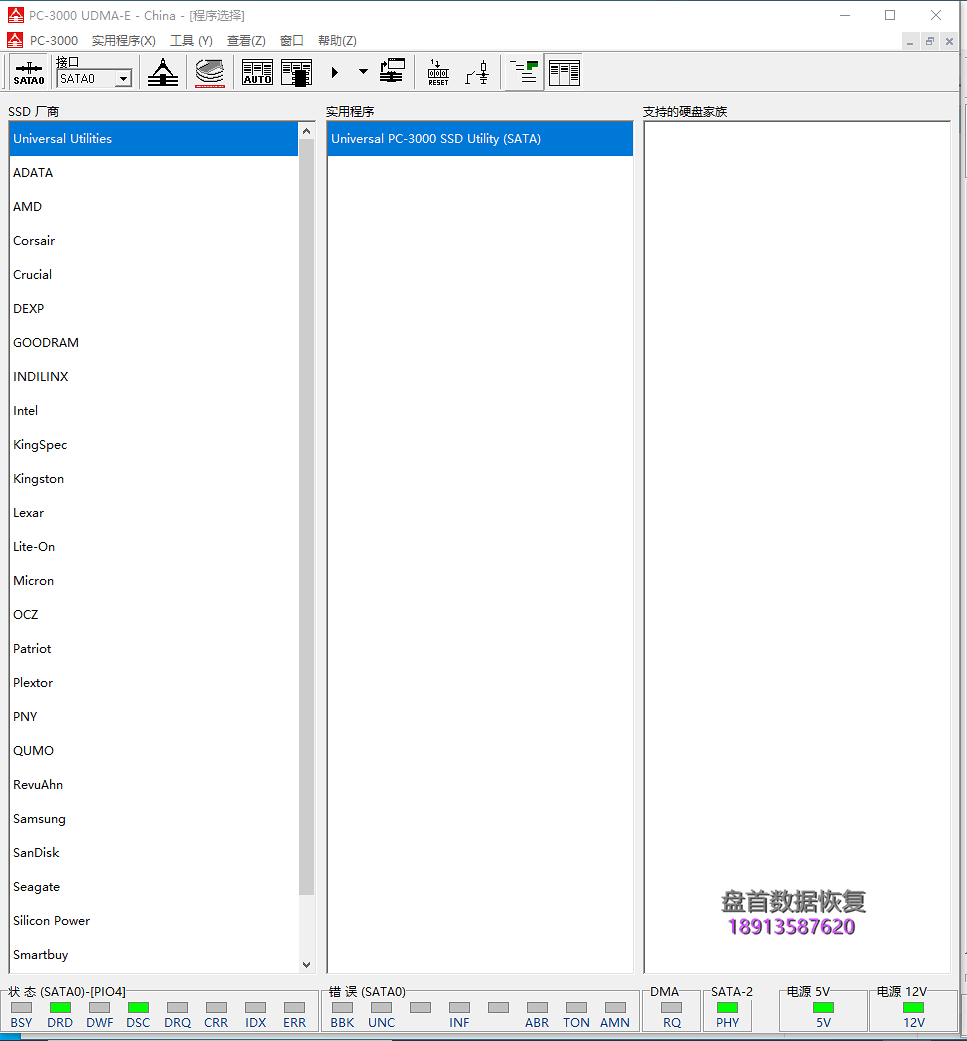Click the ERR status indicator

point(294,1008)
